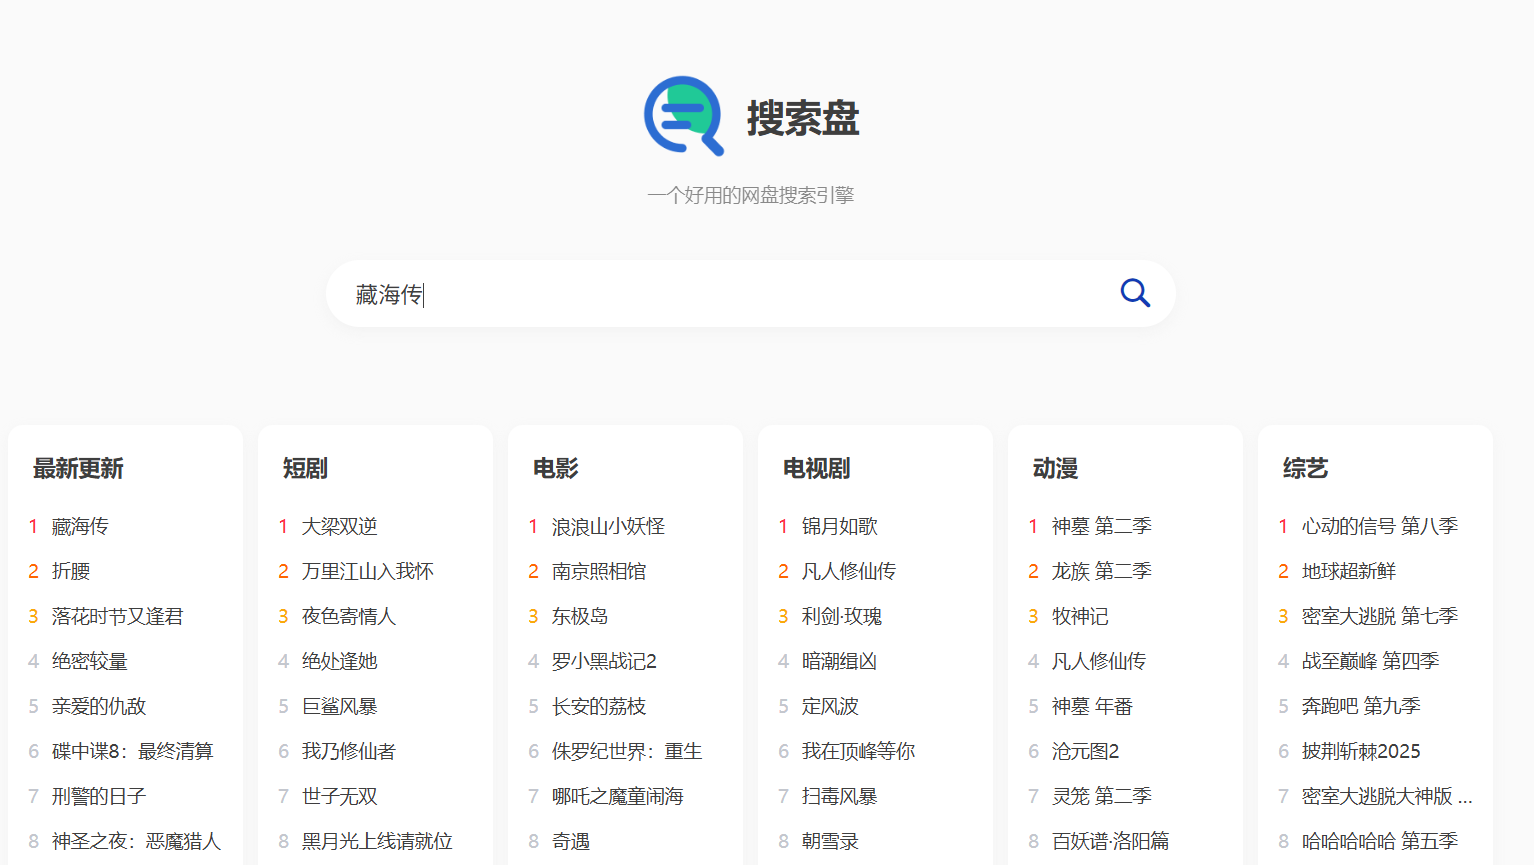
Task: Focus the search input containing 藏海传
Action: click(750, 294)
